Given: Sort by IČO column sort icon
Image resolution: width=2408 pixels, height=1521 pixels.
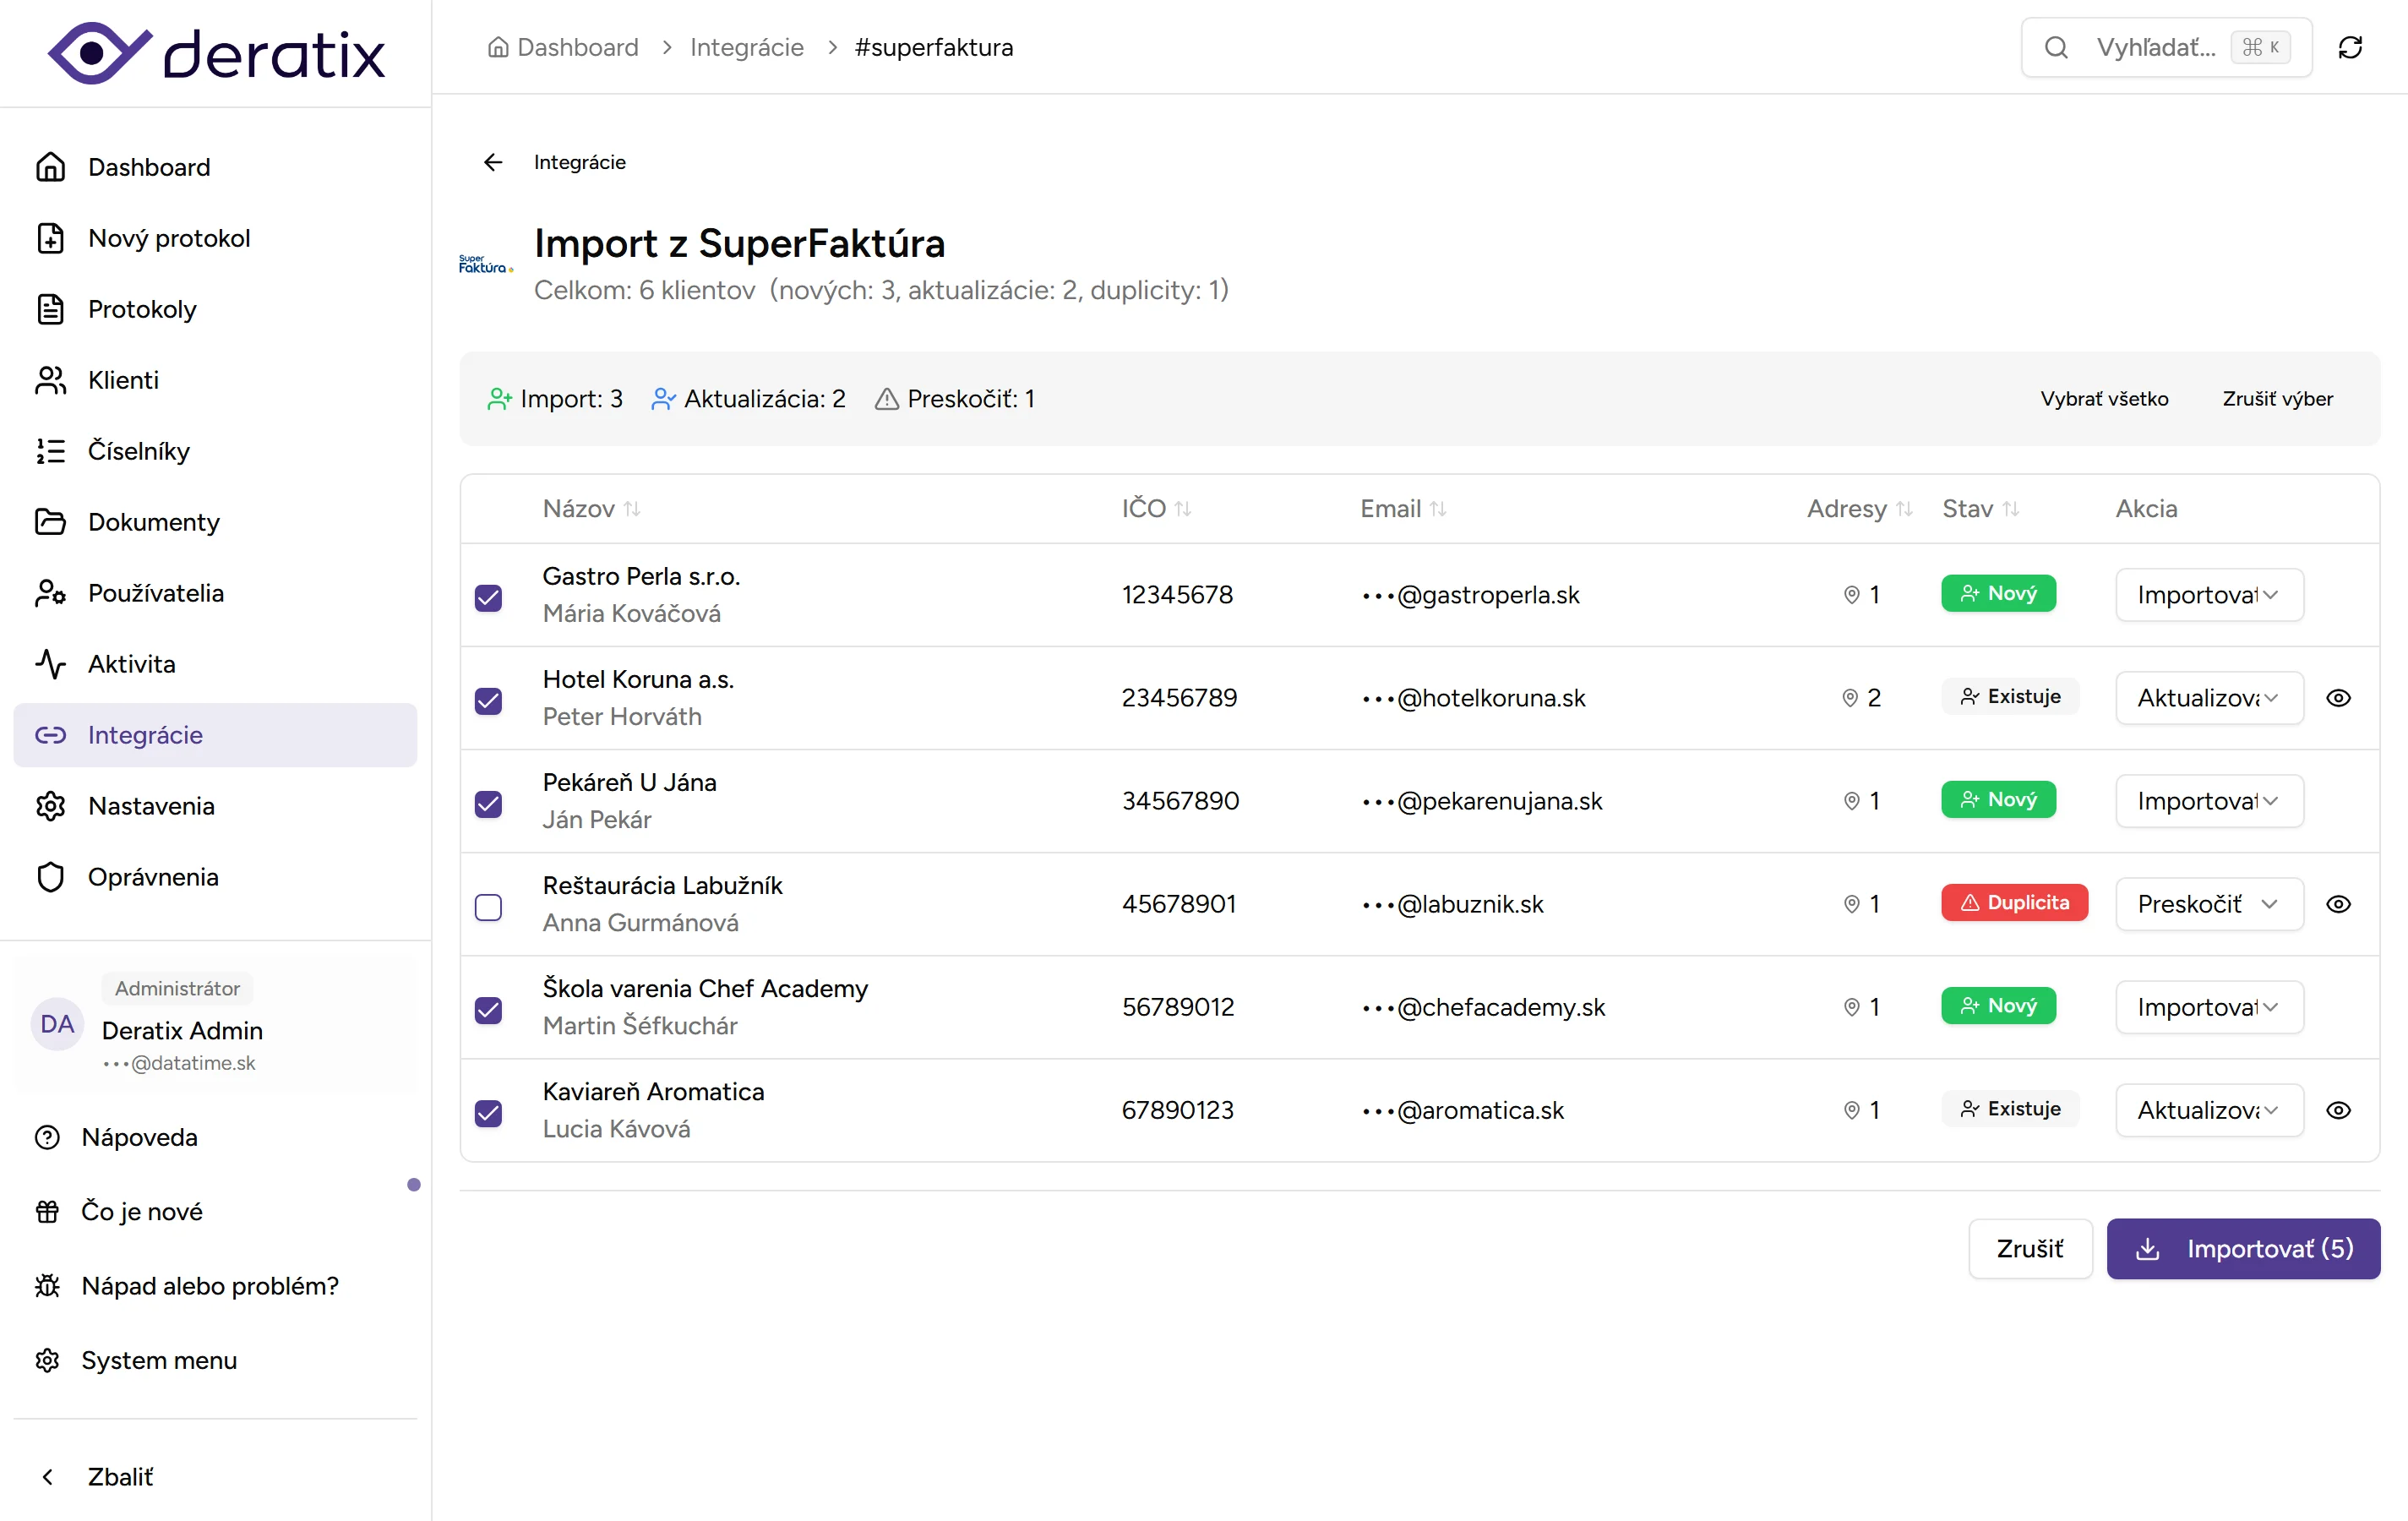Looking at the screenshot, I should pyautogui.click(x=1183, y=509).
